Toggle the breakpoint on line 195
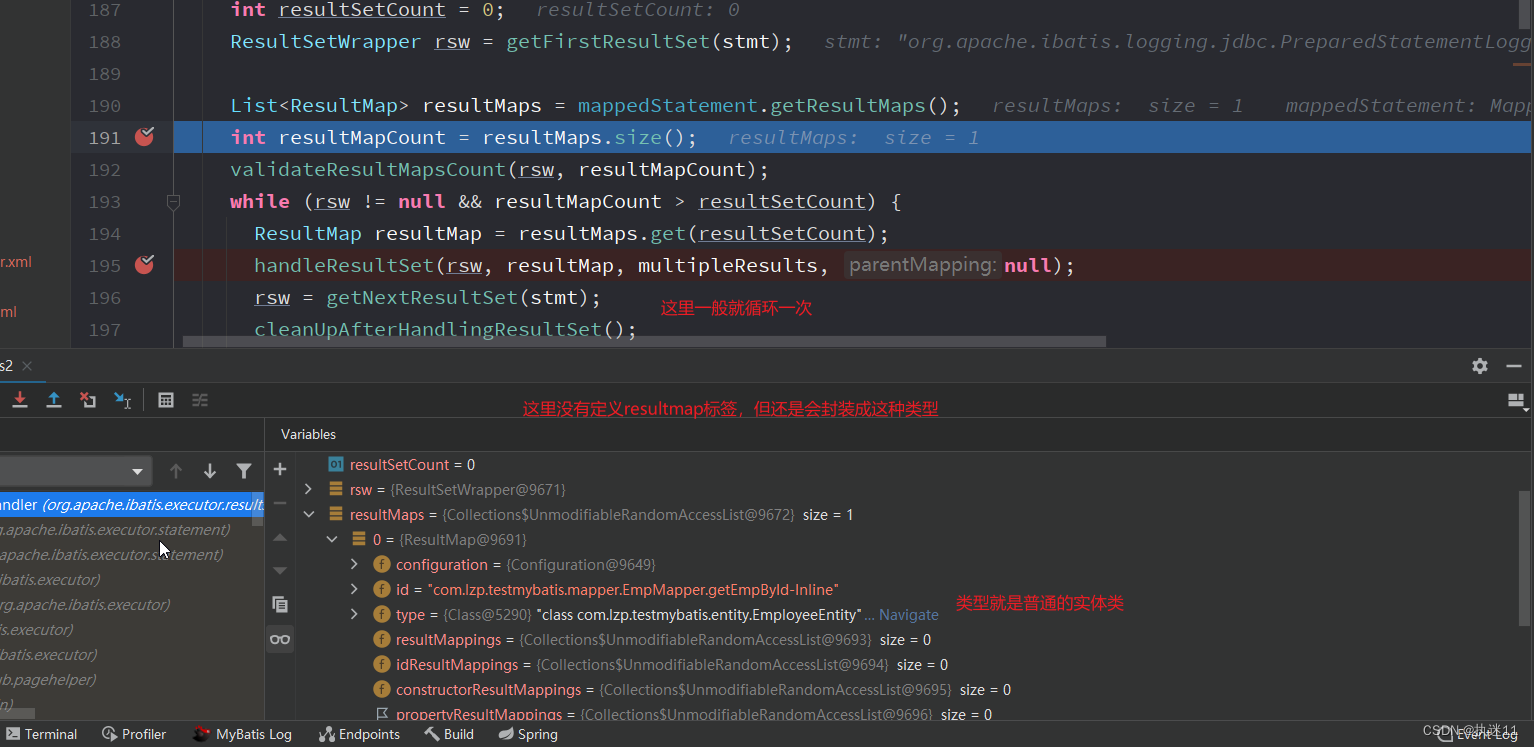 tap(145, 265)
